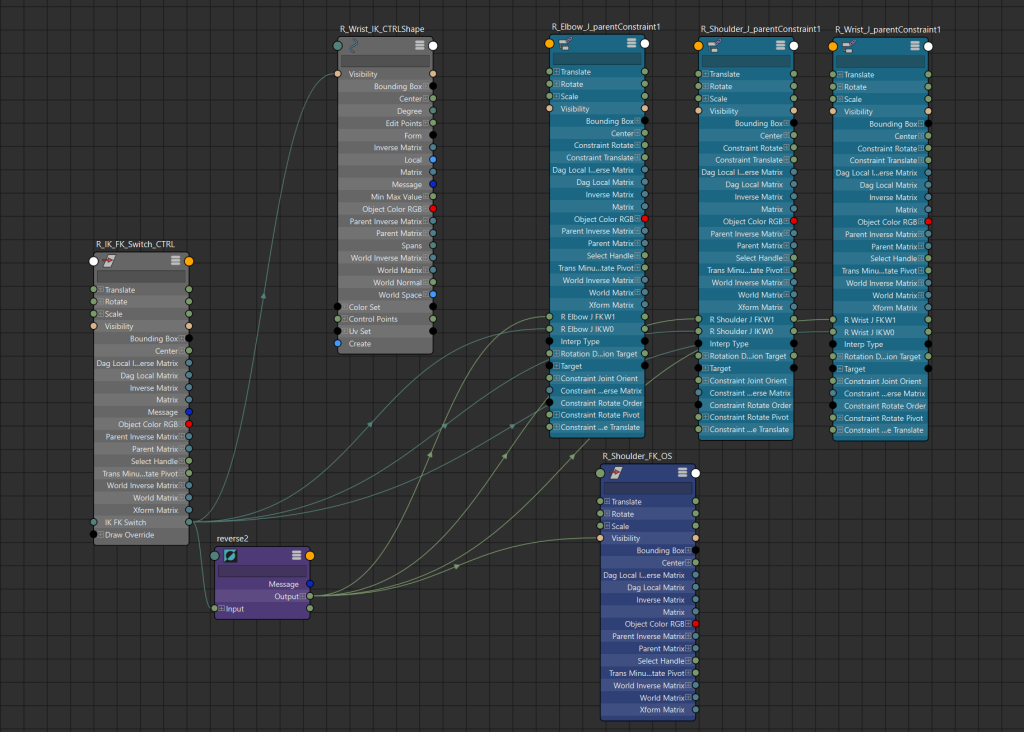Toggle attribute display on R_IK_FK_Switch_CTRL node
The width and height of the screenshot is (1024, 732).
tap(175, 261)
